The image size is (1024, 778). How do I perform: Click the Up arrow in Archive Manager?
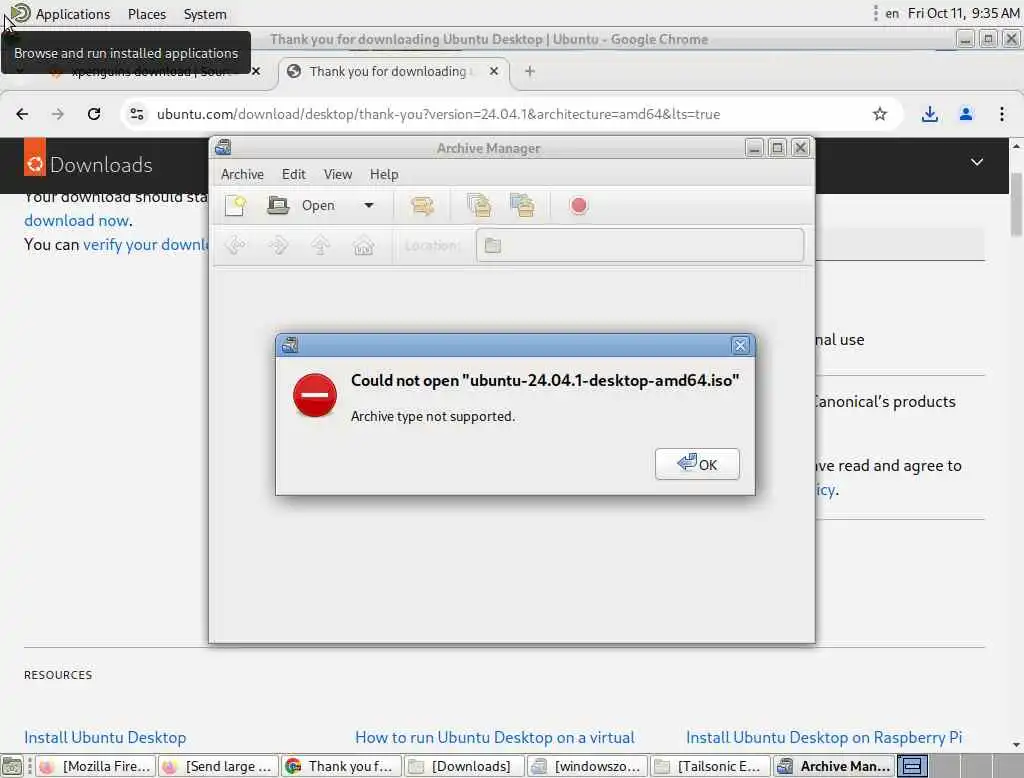point(320,246)
